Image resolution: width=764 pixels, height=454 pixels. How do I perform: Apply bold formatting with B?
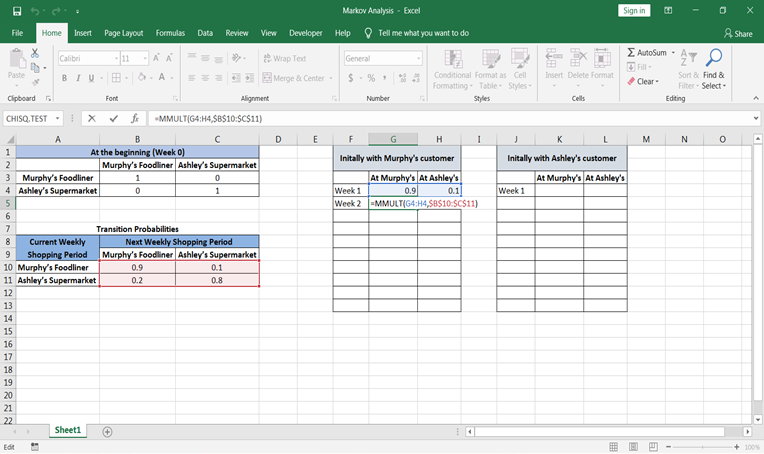tap(64, 78)
